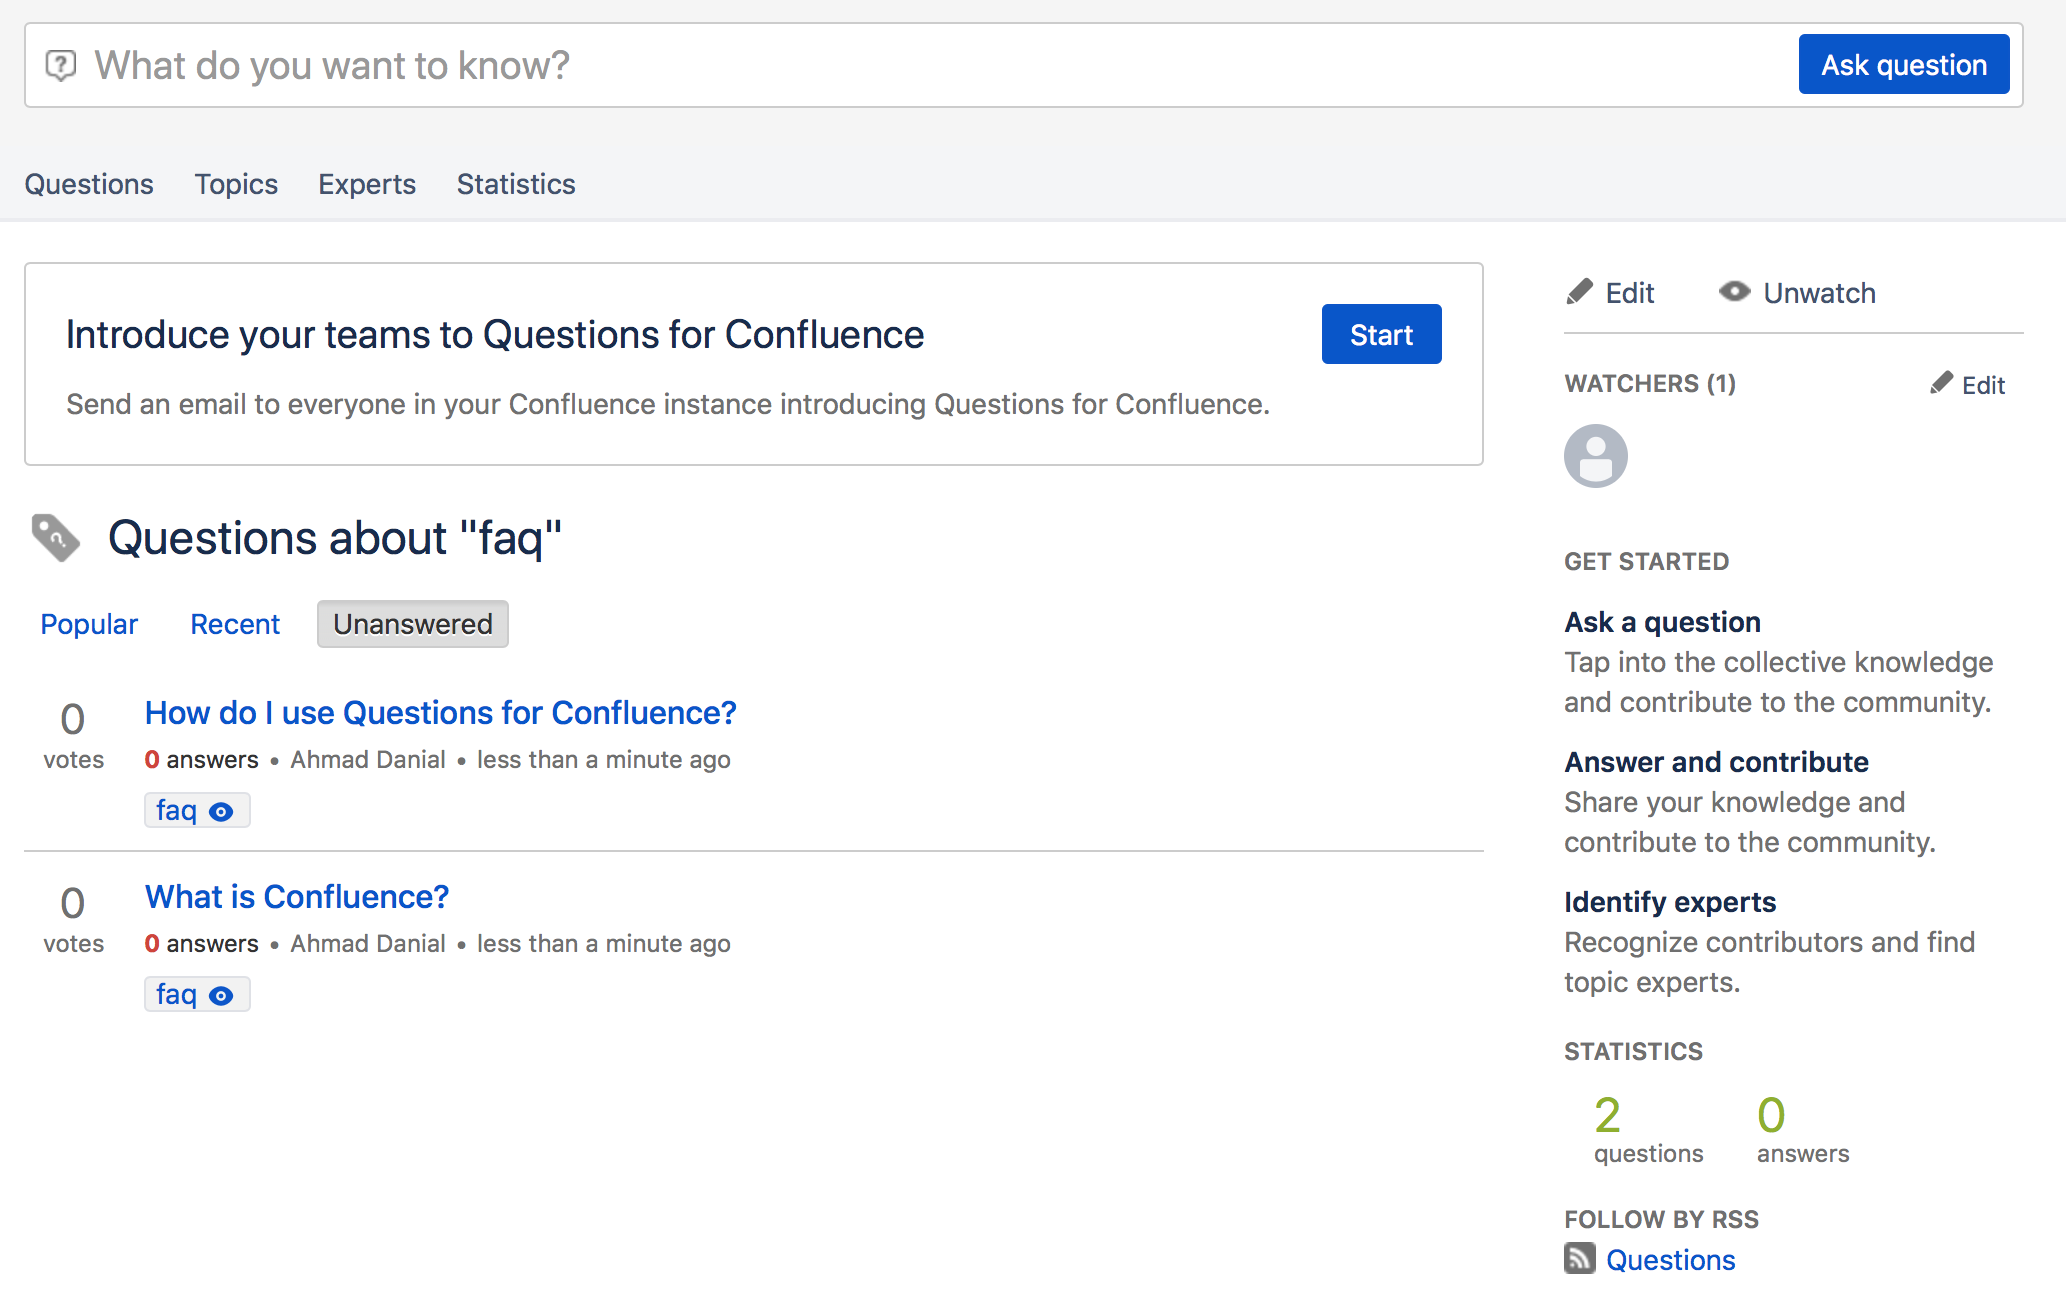This screenshot has height=1294, width=2066.
Task: Open Ahmad Danial's profile from the second question
Action: point(367,943)
